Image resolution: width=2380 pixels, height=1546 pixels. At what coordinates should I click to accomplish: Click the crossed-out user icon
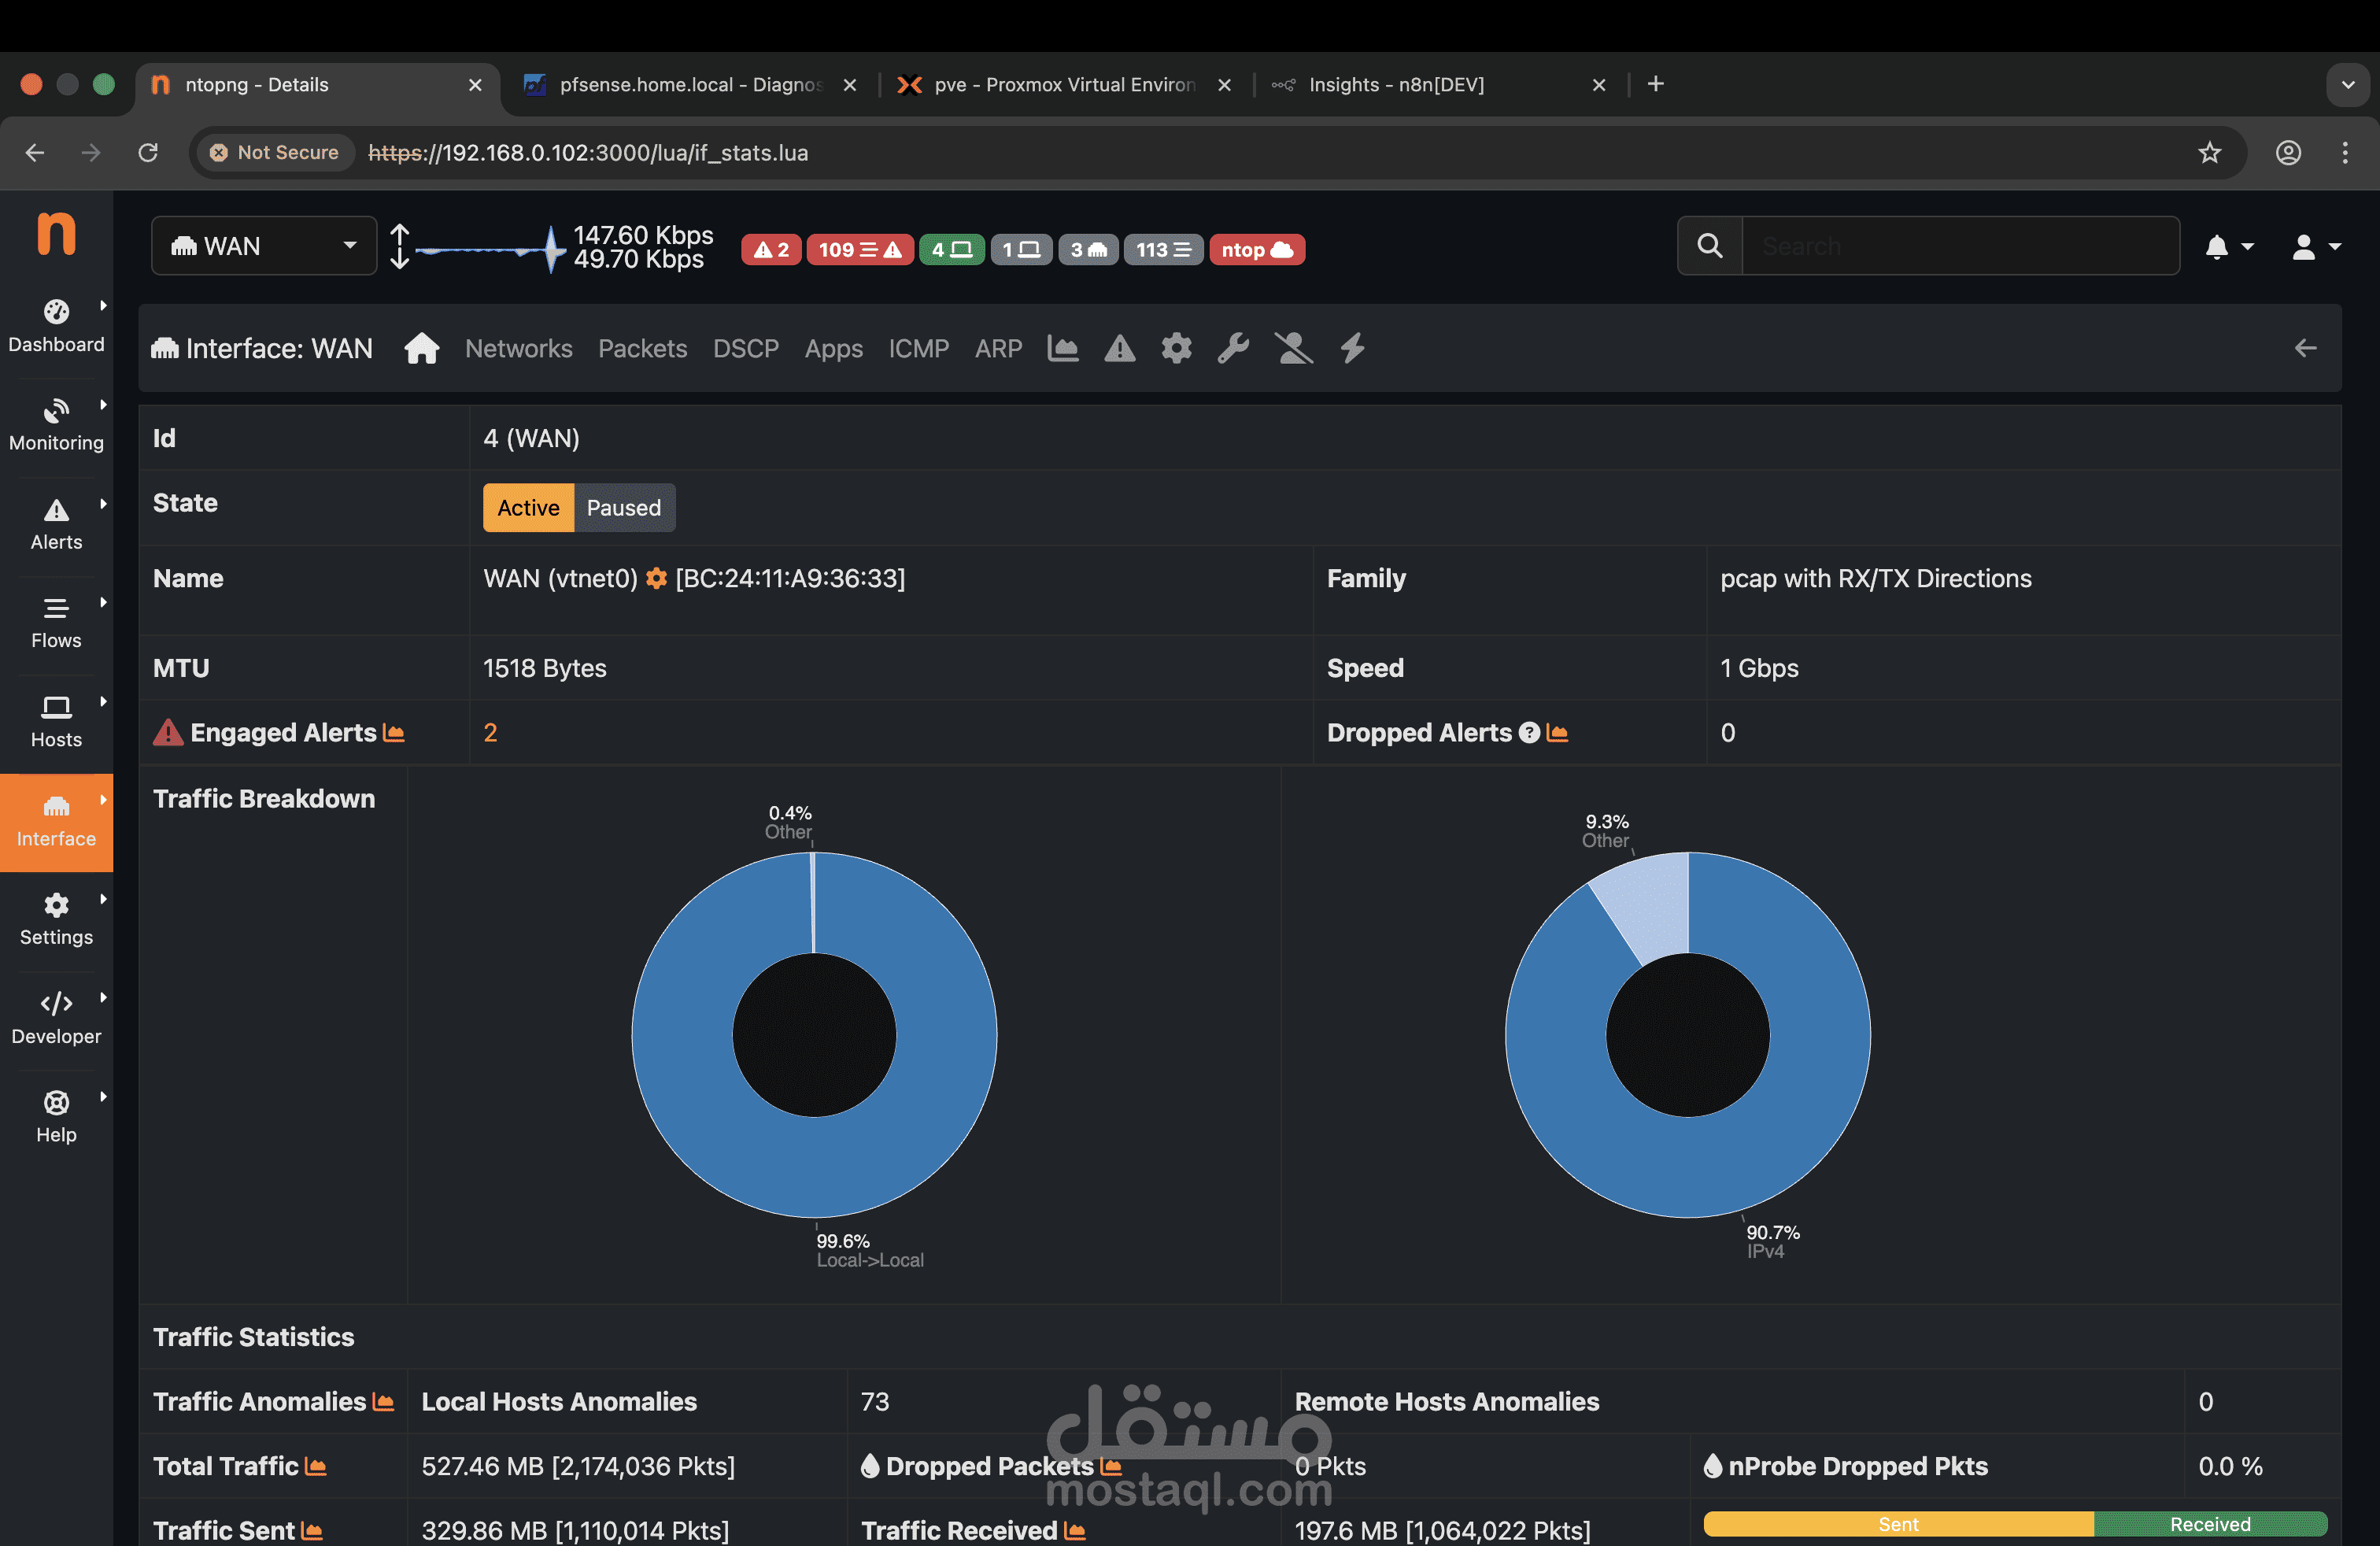[x=1293, y=348]
